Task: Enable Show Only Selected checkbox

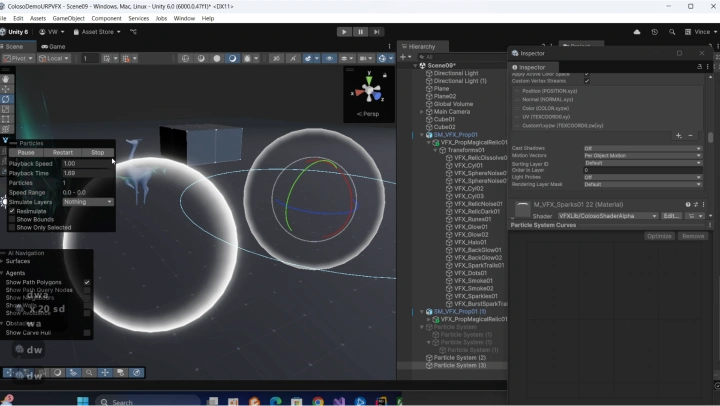Action: (x=12, y=227)
